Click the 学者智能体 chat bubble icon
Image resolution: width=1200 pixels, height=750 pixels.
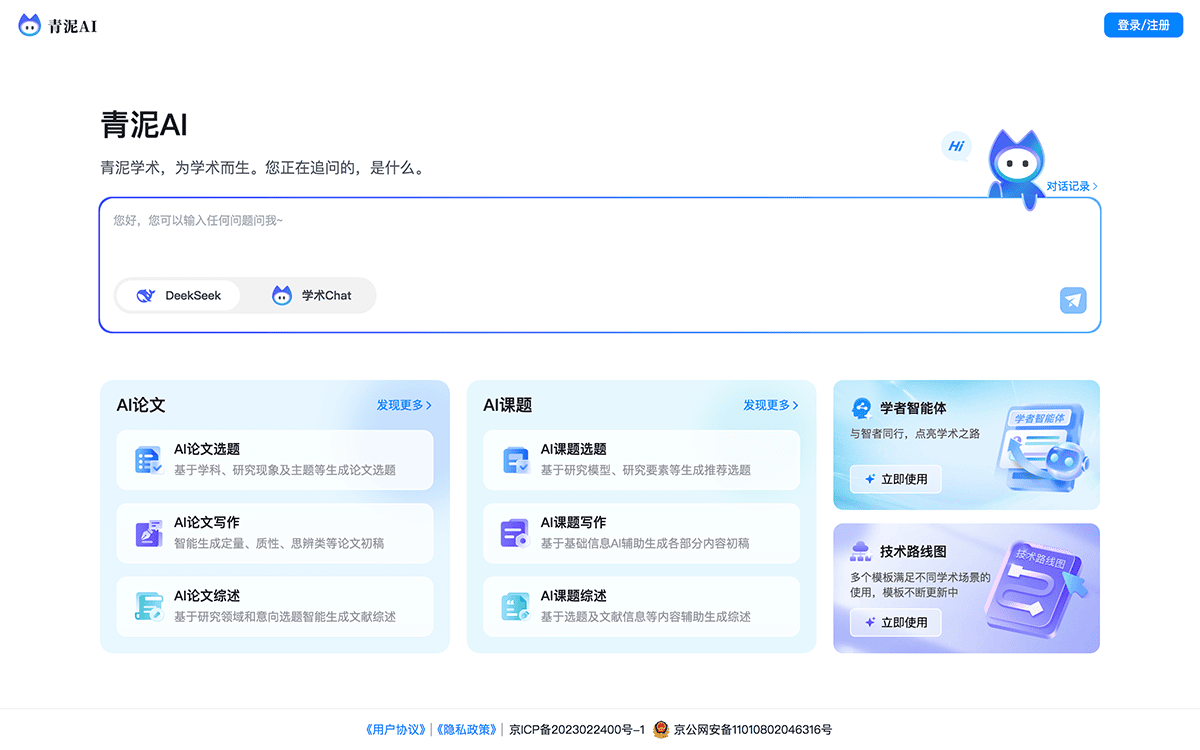click(x=861, y=407)
